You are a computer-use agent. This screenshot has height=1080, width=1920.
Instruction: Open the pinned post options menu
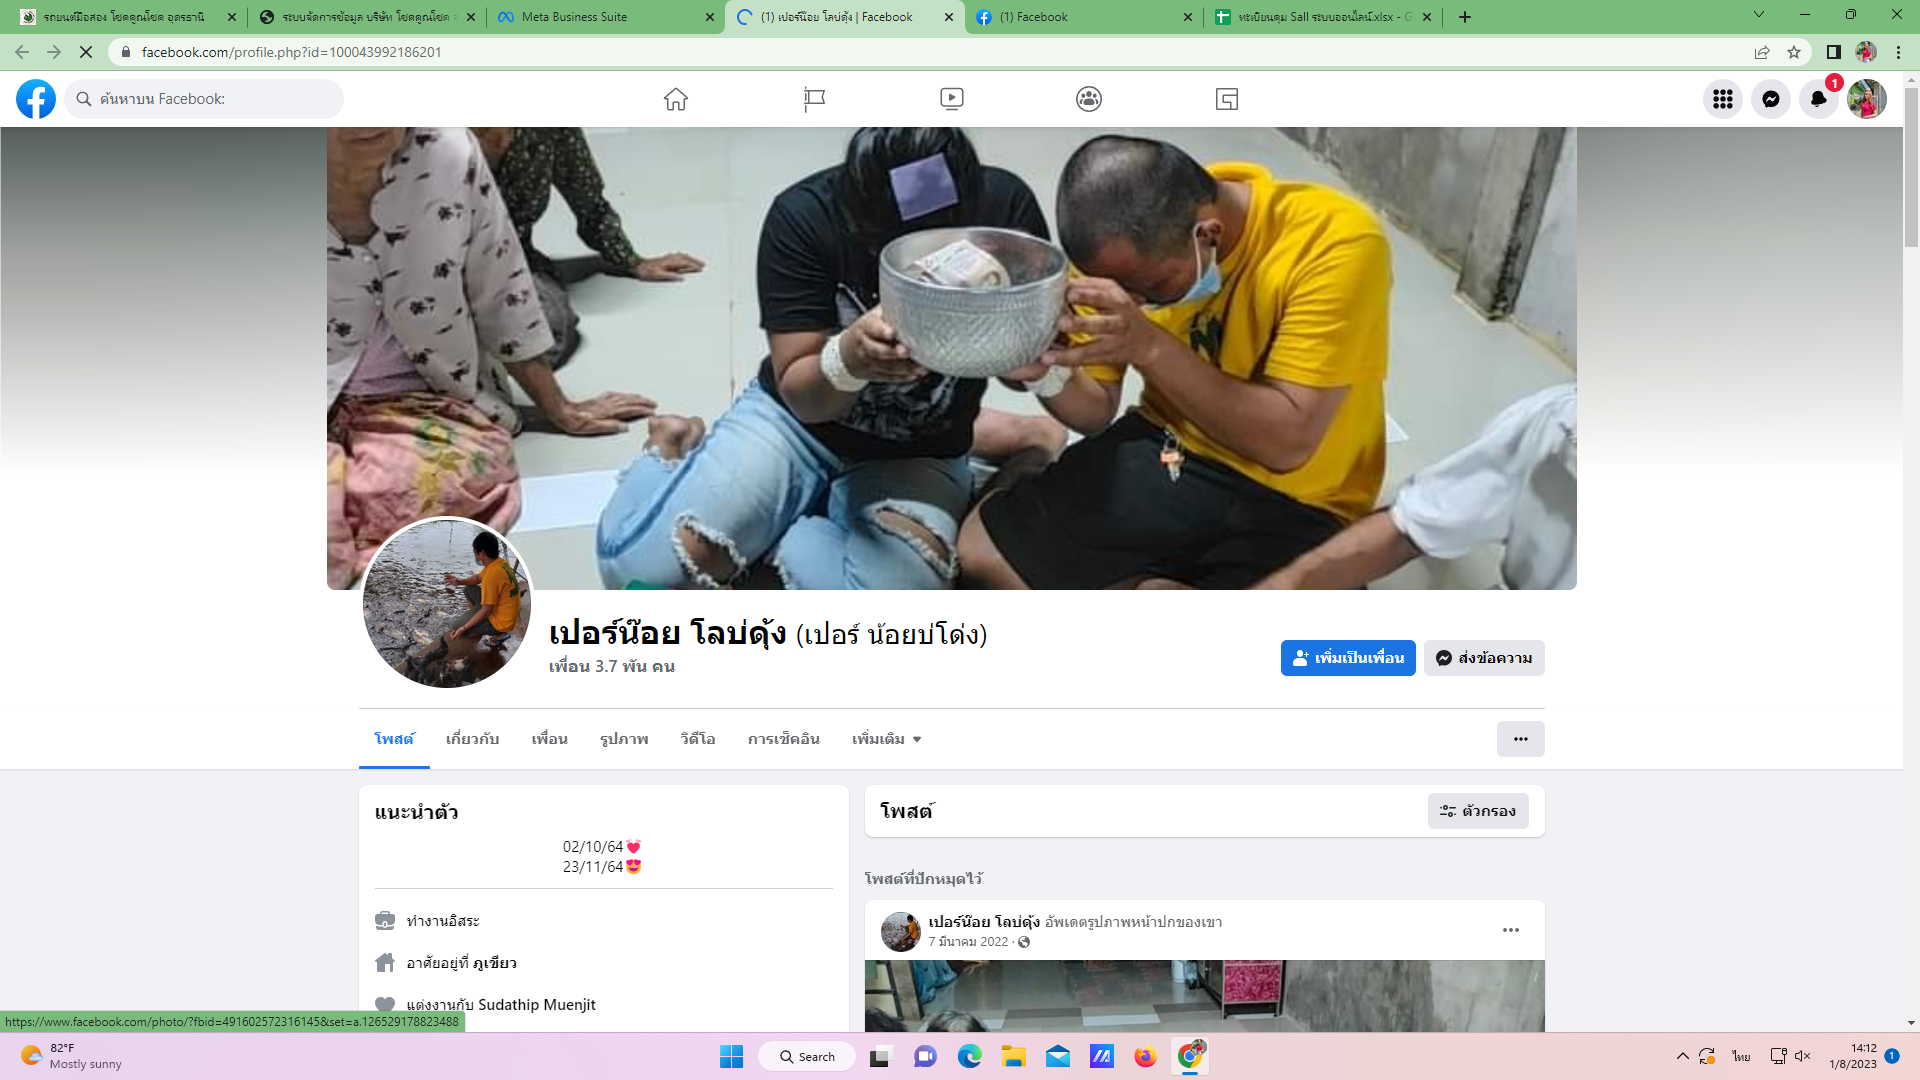pyautogui.click(x=1510, y=930)
